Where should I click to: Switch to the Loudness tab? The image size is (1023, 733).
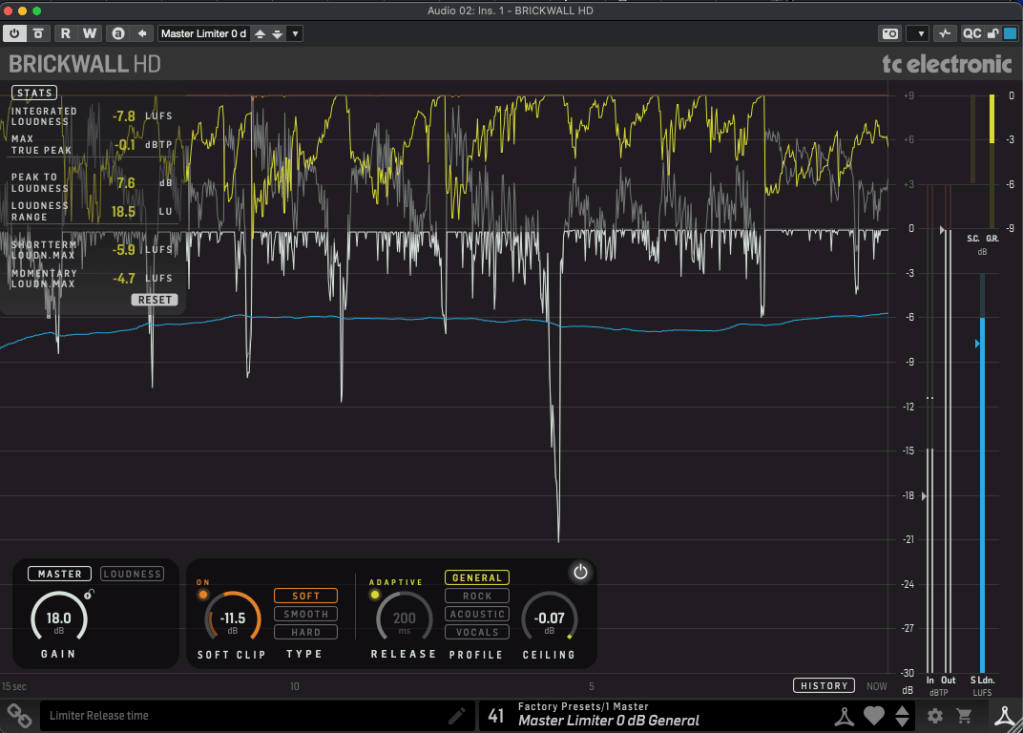point(132,574)
